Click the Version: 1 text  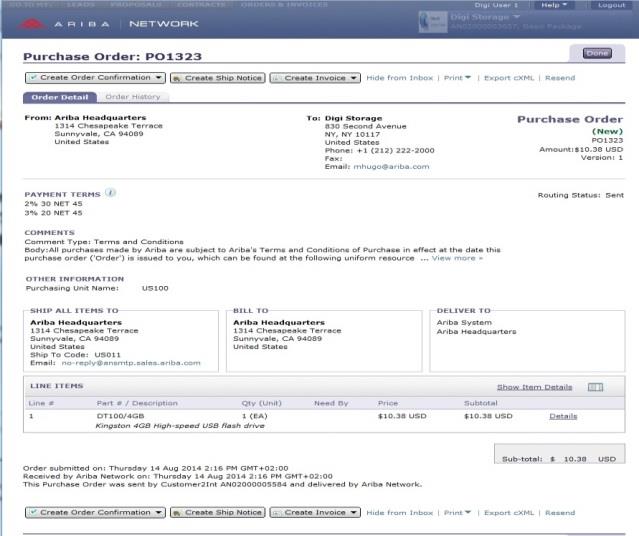pyautogui.click(x=602, y=158)
